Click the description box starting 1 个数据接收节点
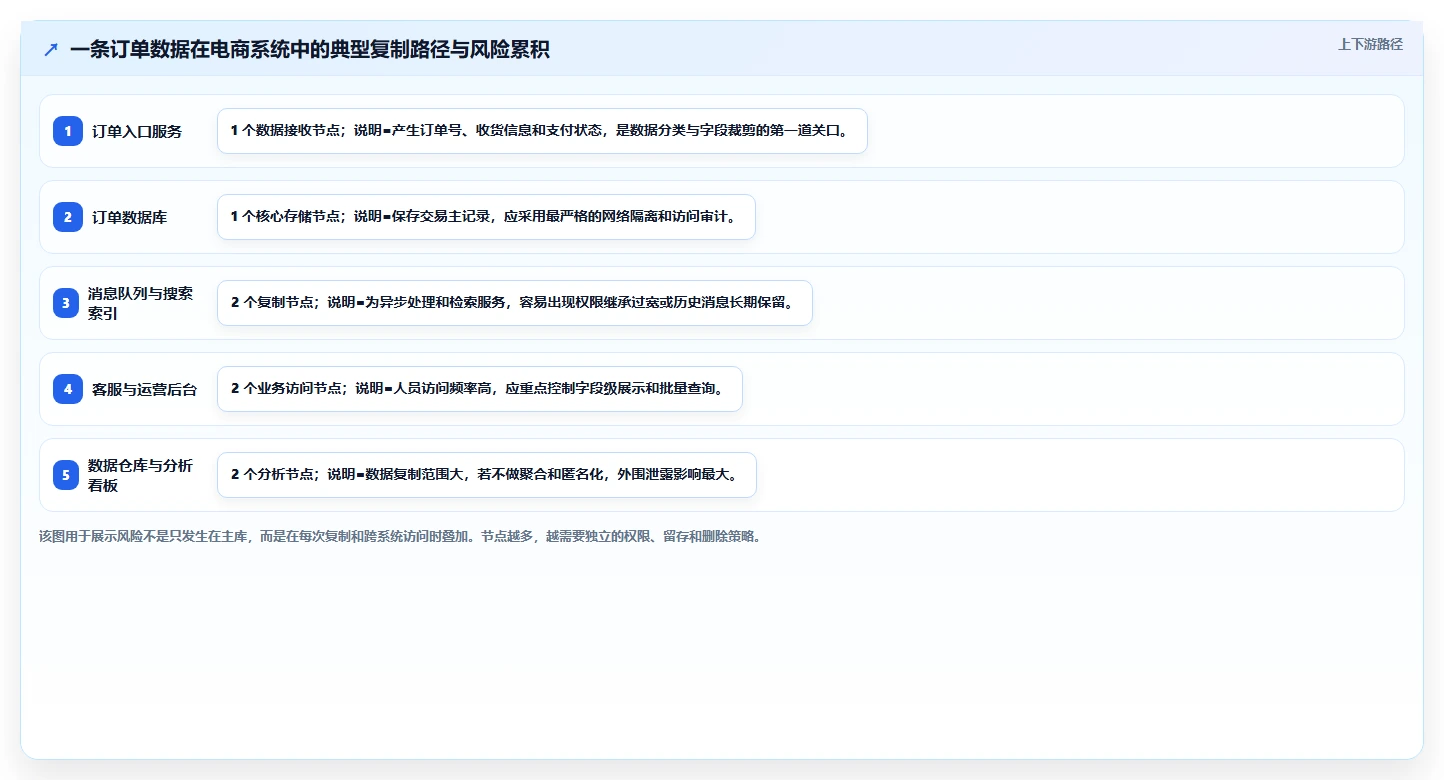The width and height of the screenshot is (1444, 780). (542, 131)
